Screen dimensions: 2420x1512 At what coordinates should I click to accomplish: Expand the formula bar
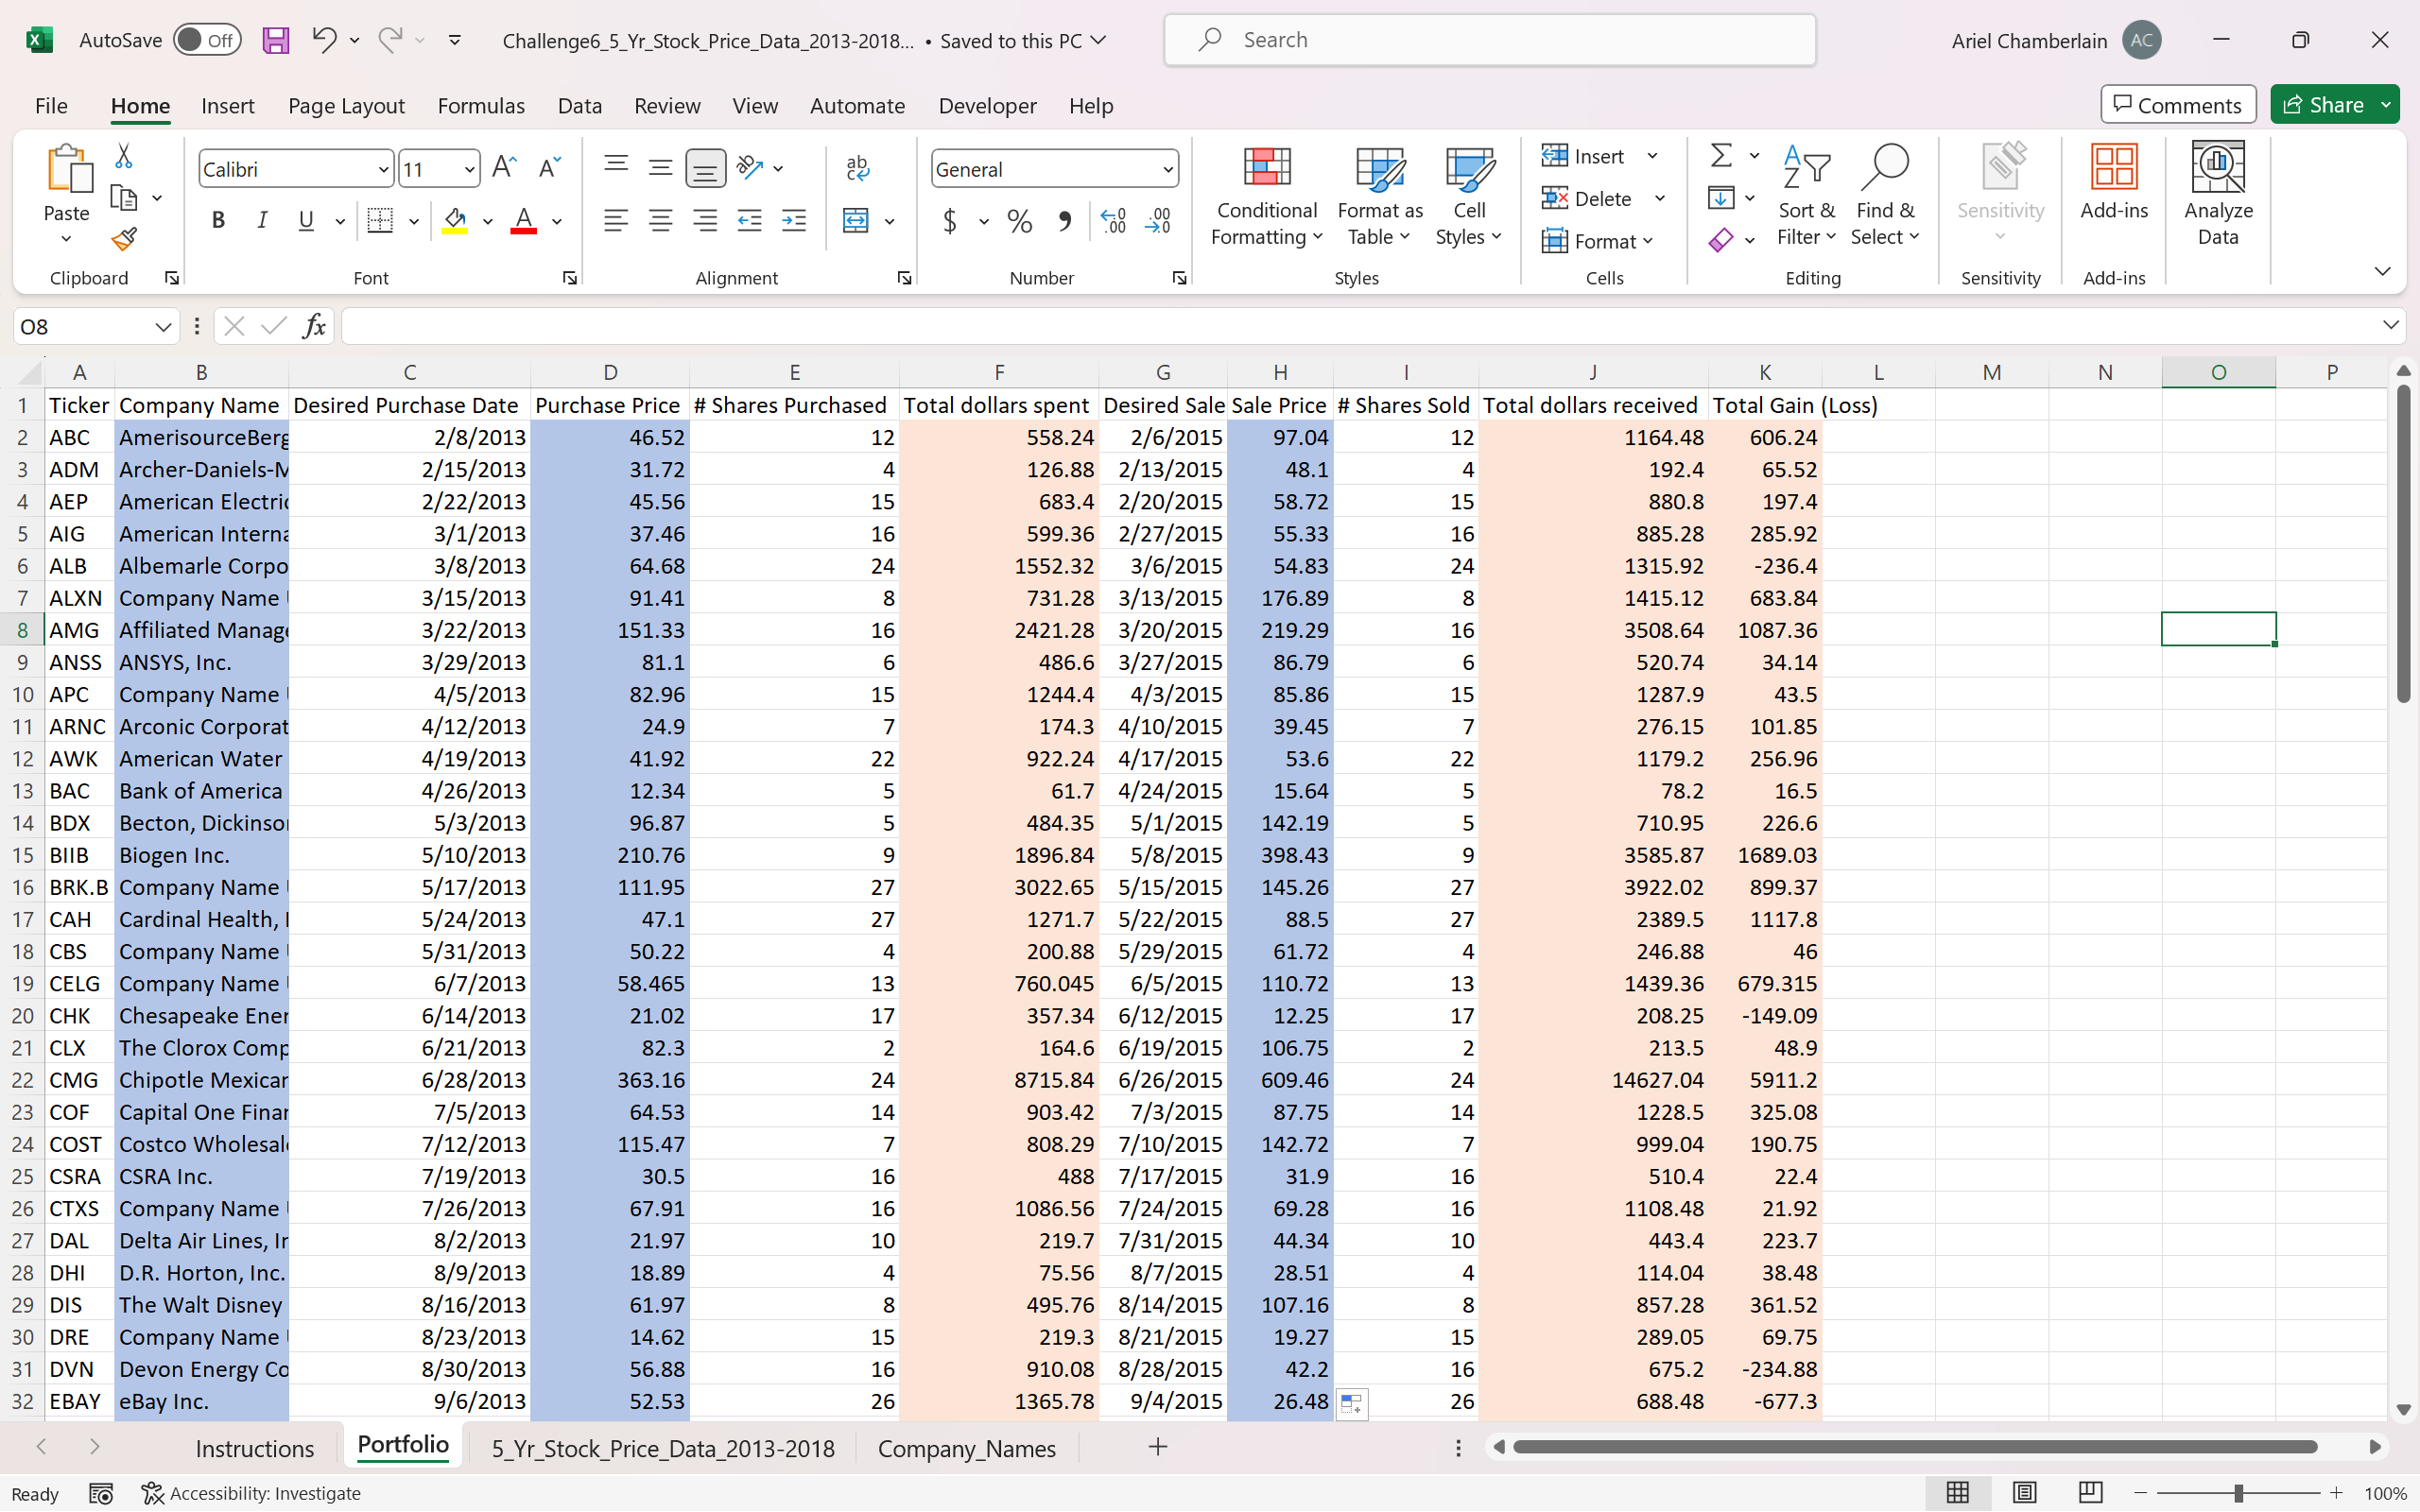[2390, 325]
